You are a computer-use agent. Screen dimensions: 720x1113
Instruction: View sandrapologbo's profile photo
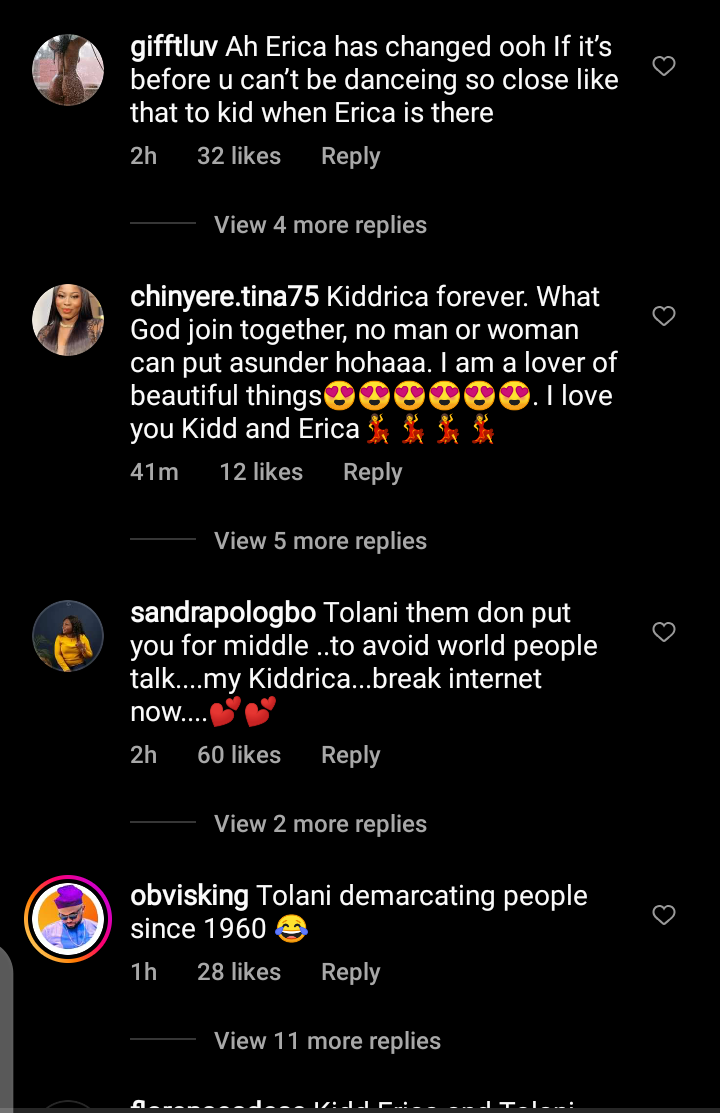68,636
